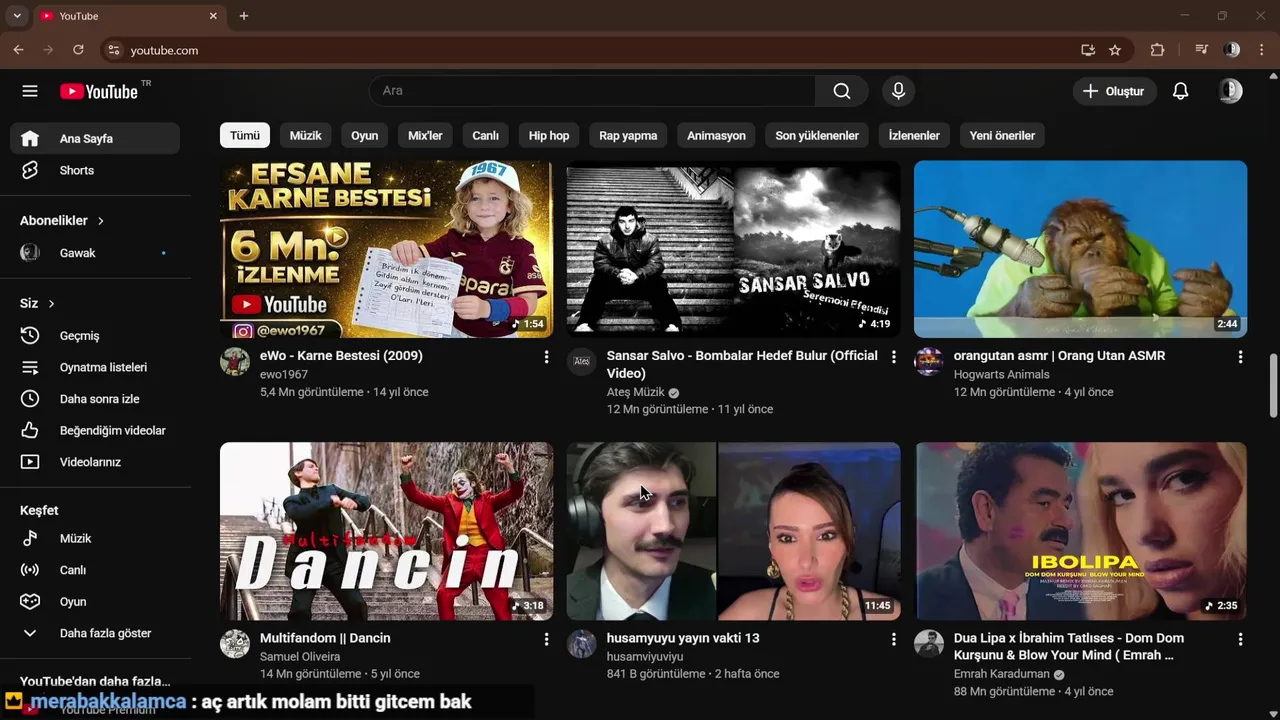Open options for eWo Karne Bestesi video
The image size is (1280, 720).
546,357
